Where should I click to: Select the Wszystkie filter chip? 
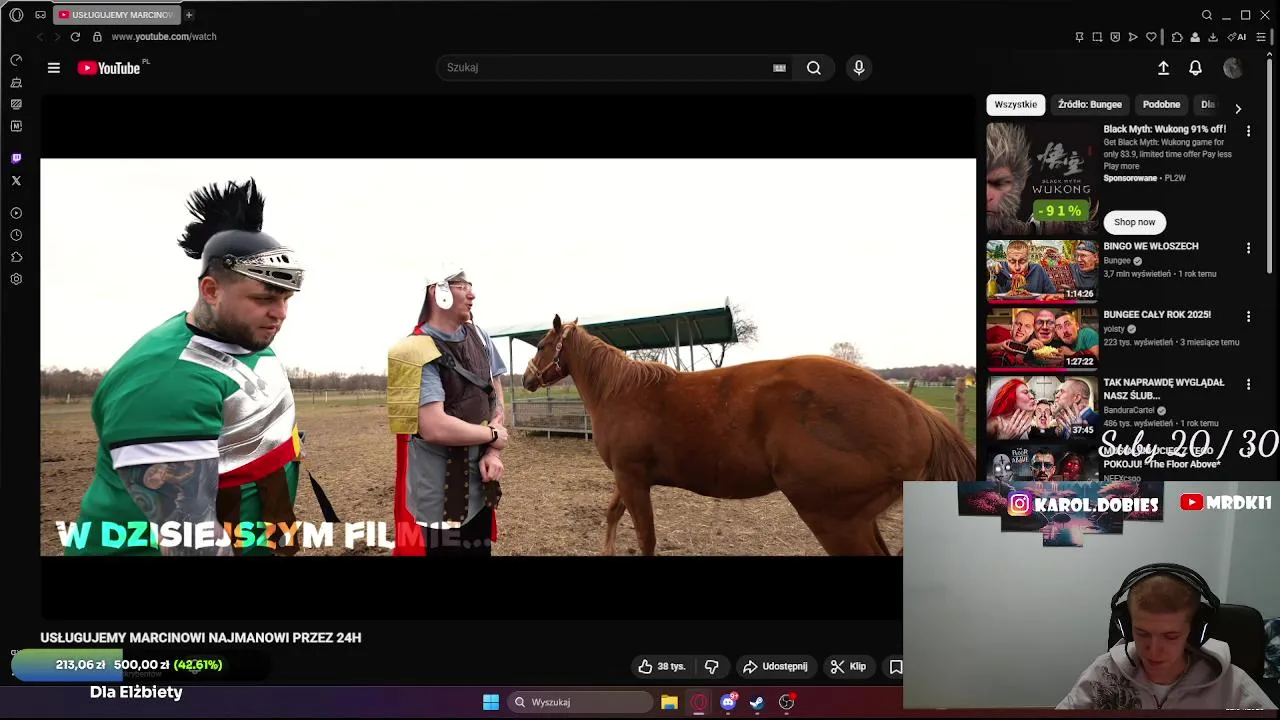pyautogui.click(x=1016, y=104)
